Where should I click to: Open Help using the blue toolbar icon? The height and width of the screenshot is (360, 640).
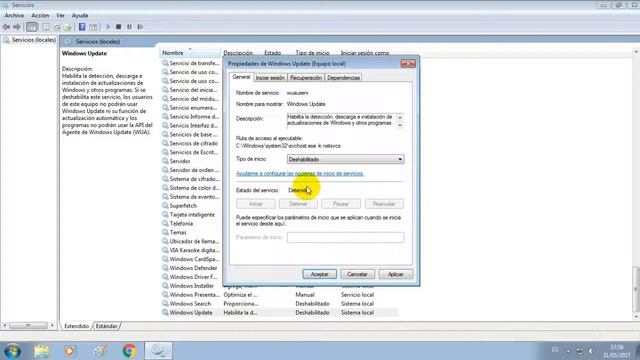[82, 27]
